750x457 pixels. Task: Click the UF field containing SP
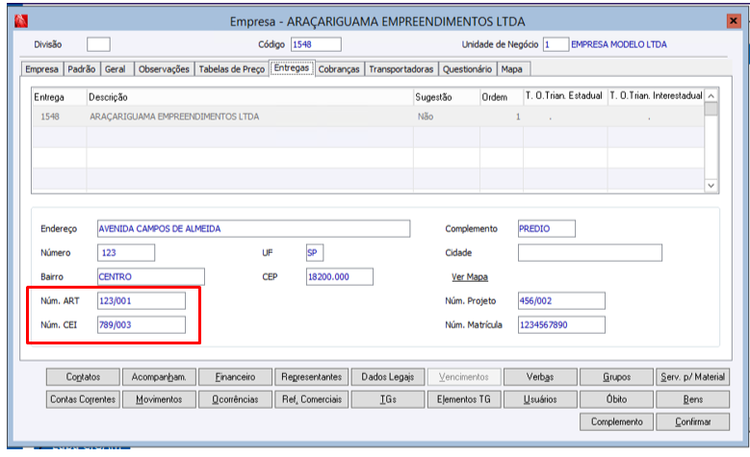(315, 253)
